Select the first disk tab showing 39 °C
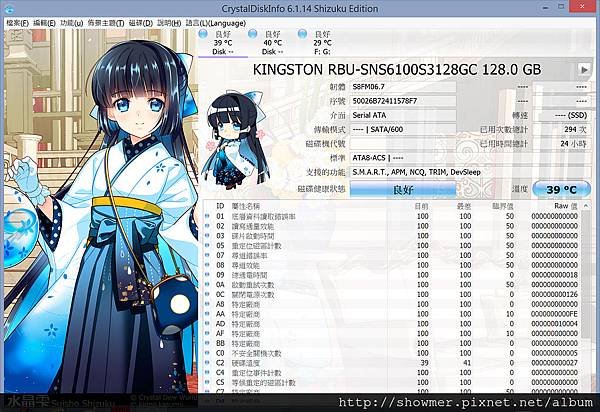The height and width of the screenshot is (412, 600). click(x=223, y=43)
